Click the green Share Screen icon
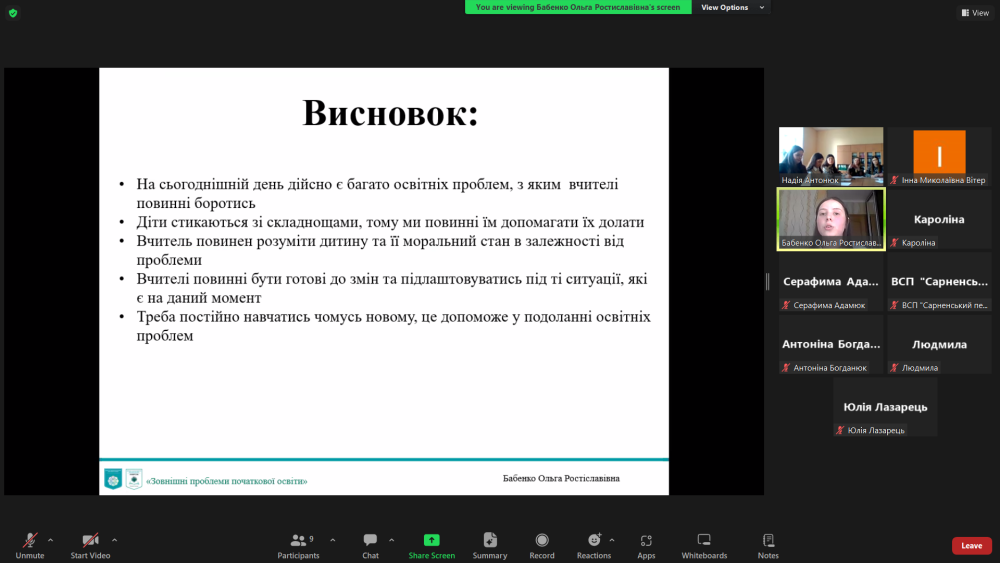 click(431, 541)
